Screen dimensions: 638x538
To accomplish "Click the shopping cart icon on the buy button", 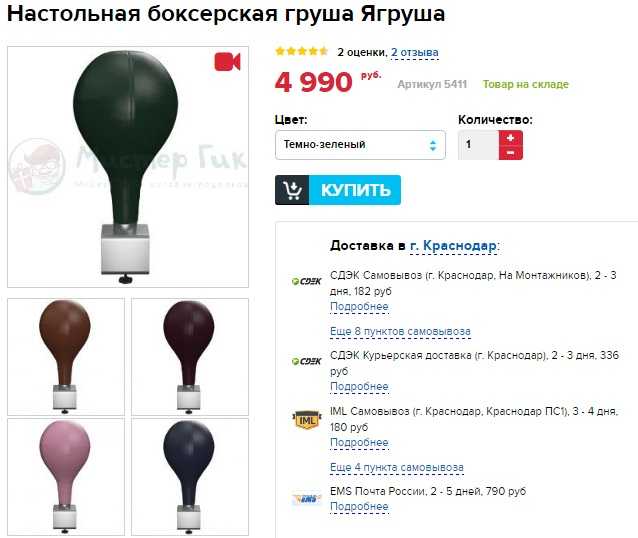I will (292, 190).
